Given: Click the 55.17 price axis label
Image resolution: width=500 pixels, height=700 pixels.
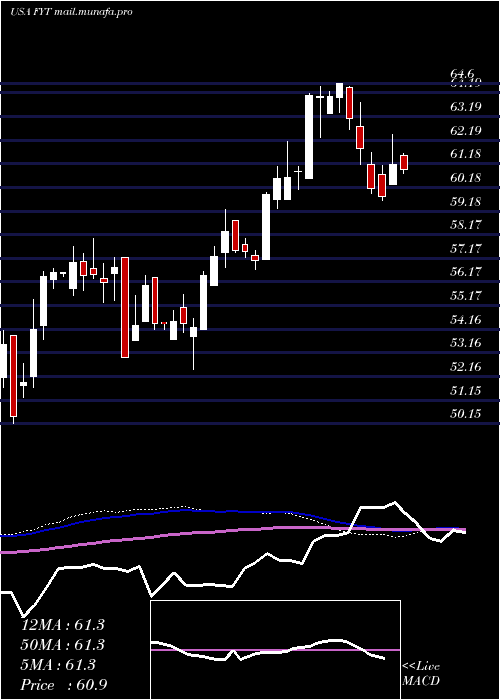Looking at the screenshot, I should tap(466, 296).
